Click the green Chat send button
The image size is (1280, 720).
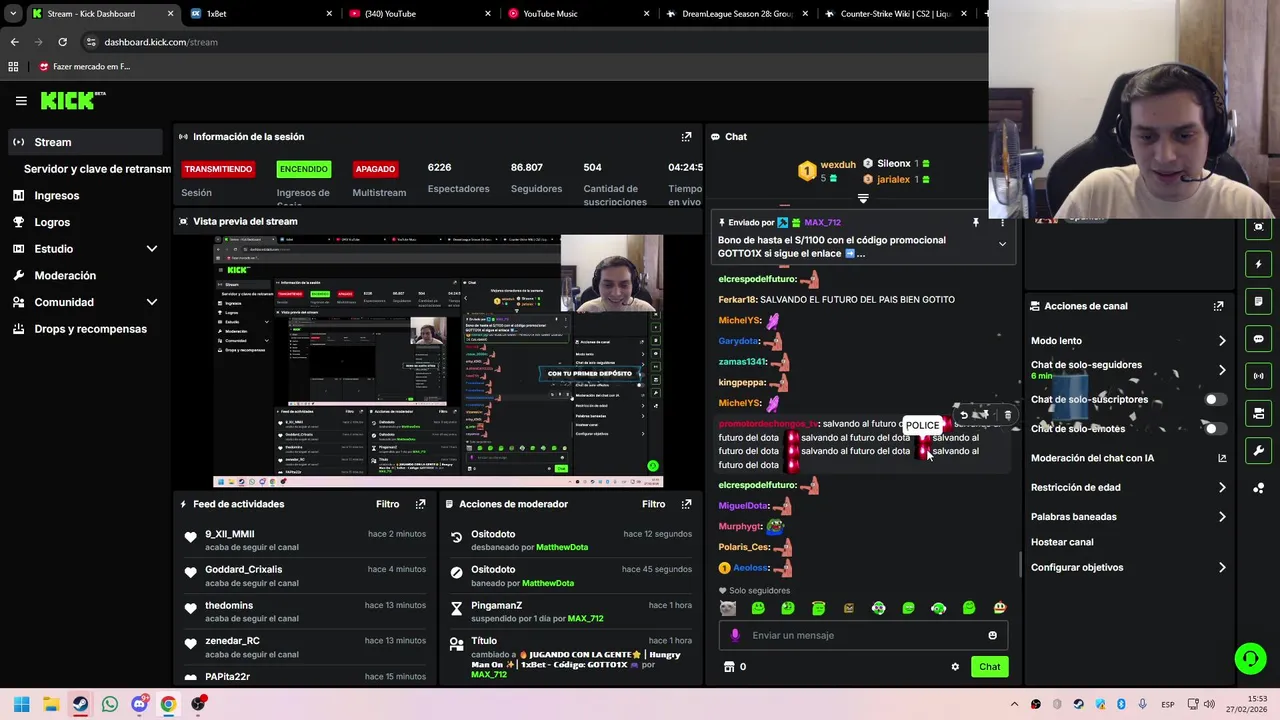pos(989,667)
